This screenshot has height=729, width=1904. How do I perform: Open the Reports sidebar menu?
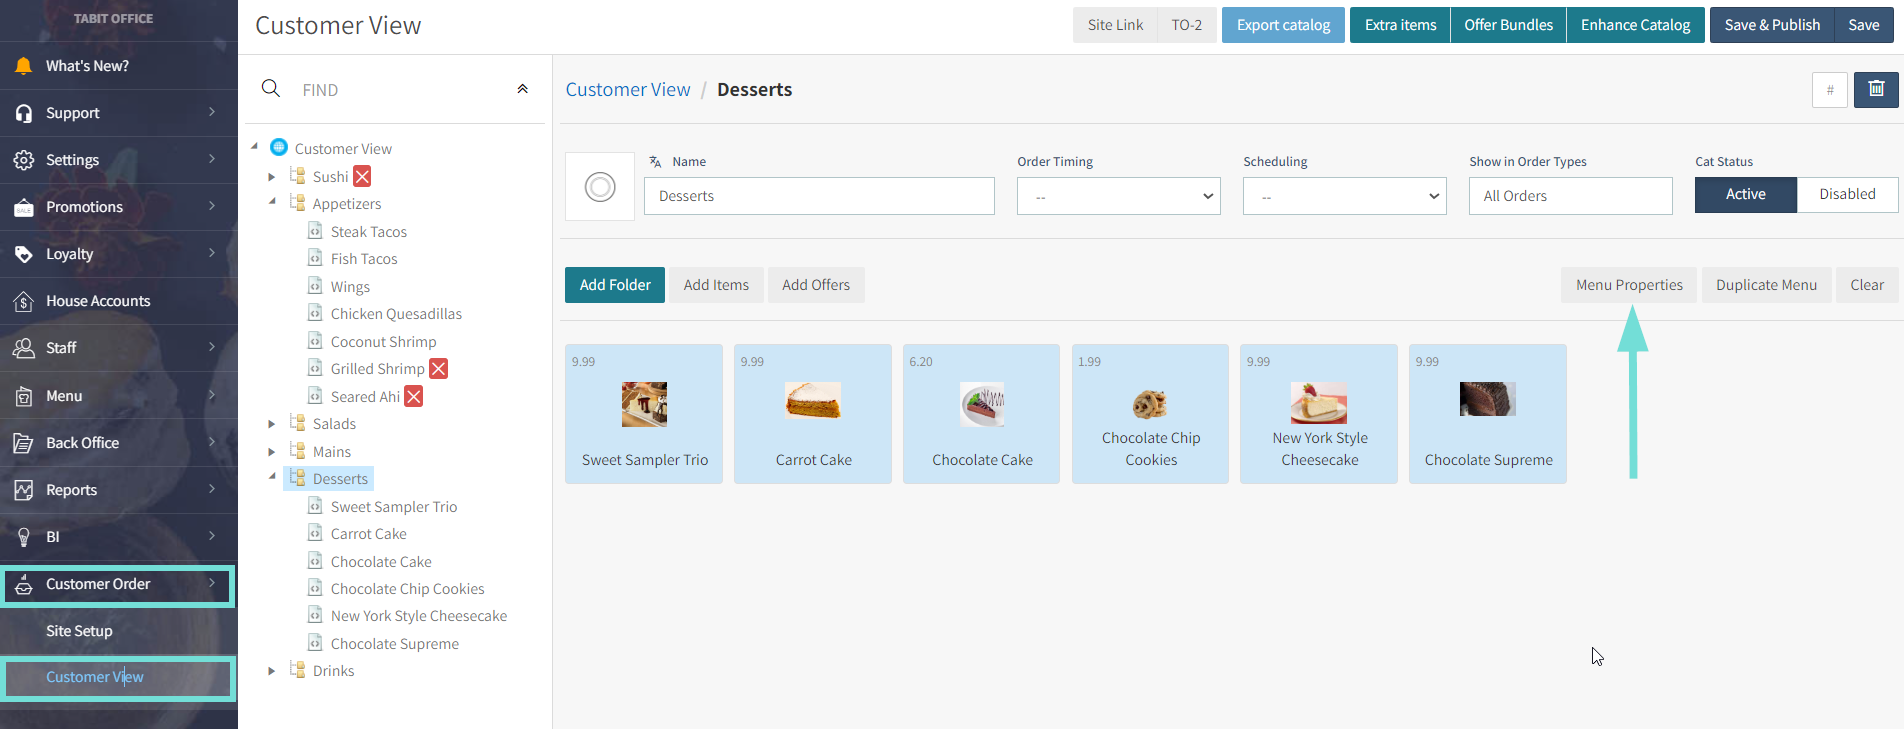coord(118,490)
